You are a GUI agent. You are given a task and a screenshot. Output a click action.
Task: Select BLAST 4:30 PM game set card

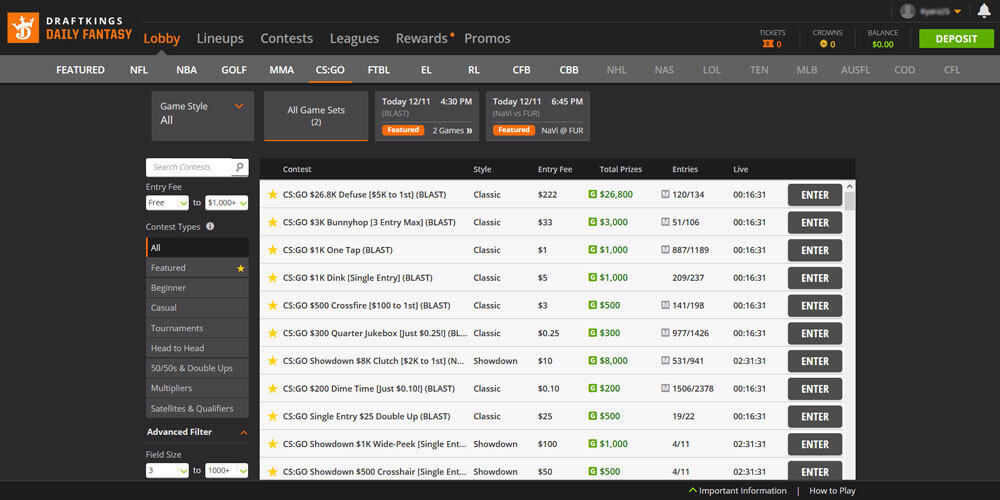pyautogui.click(x=427, y=116)
